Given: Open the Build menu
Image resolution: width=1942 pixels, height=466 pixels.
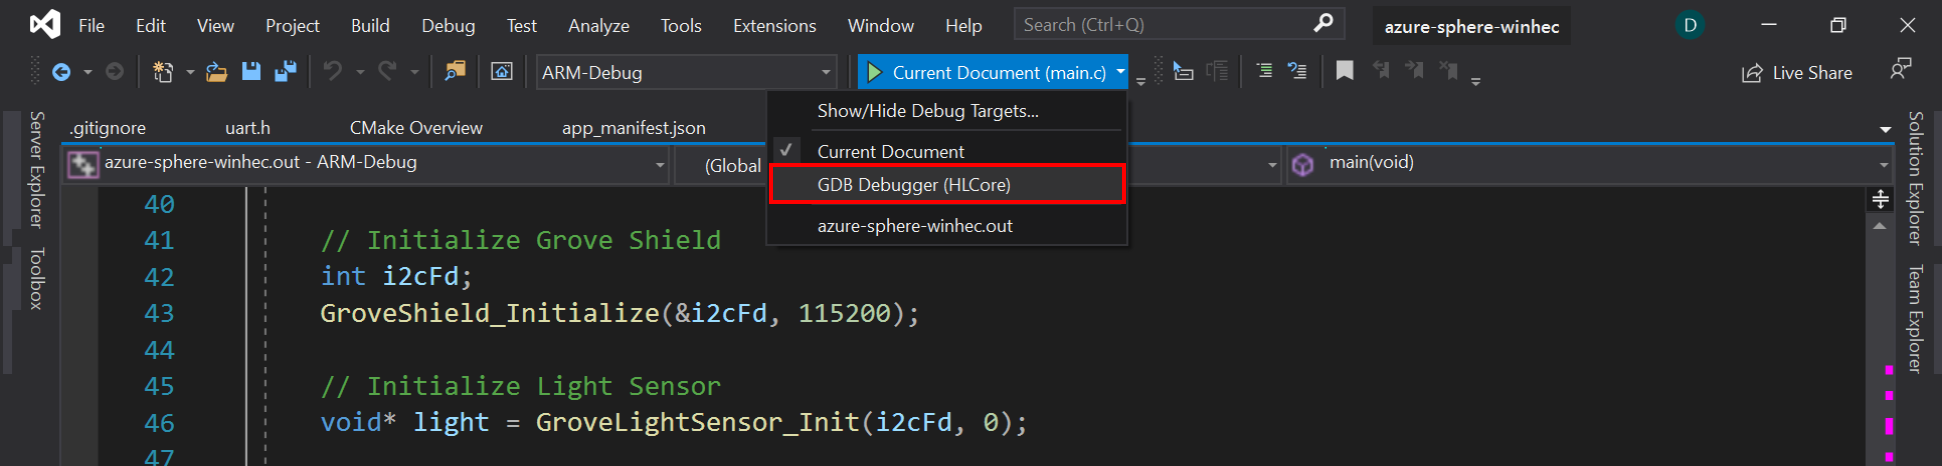Looking at the screenshot, I should pyautogui.click(x=370, y=26).
